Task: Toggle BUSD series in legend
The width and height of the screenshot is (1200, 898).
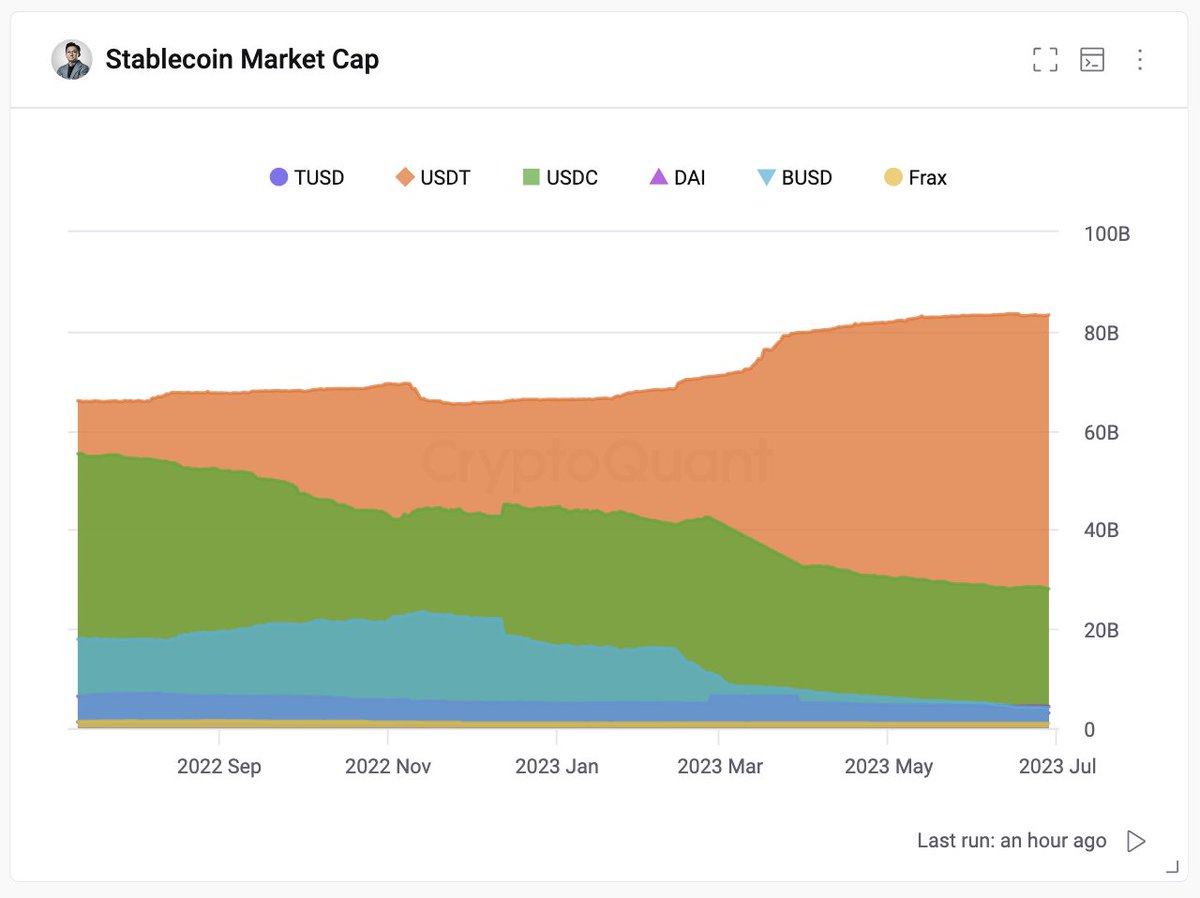Action: click(x=795, y=178)
